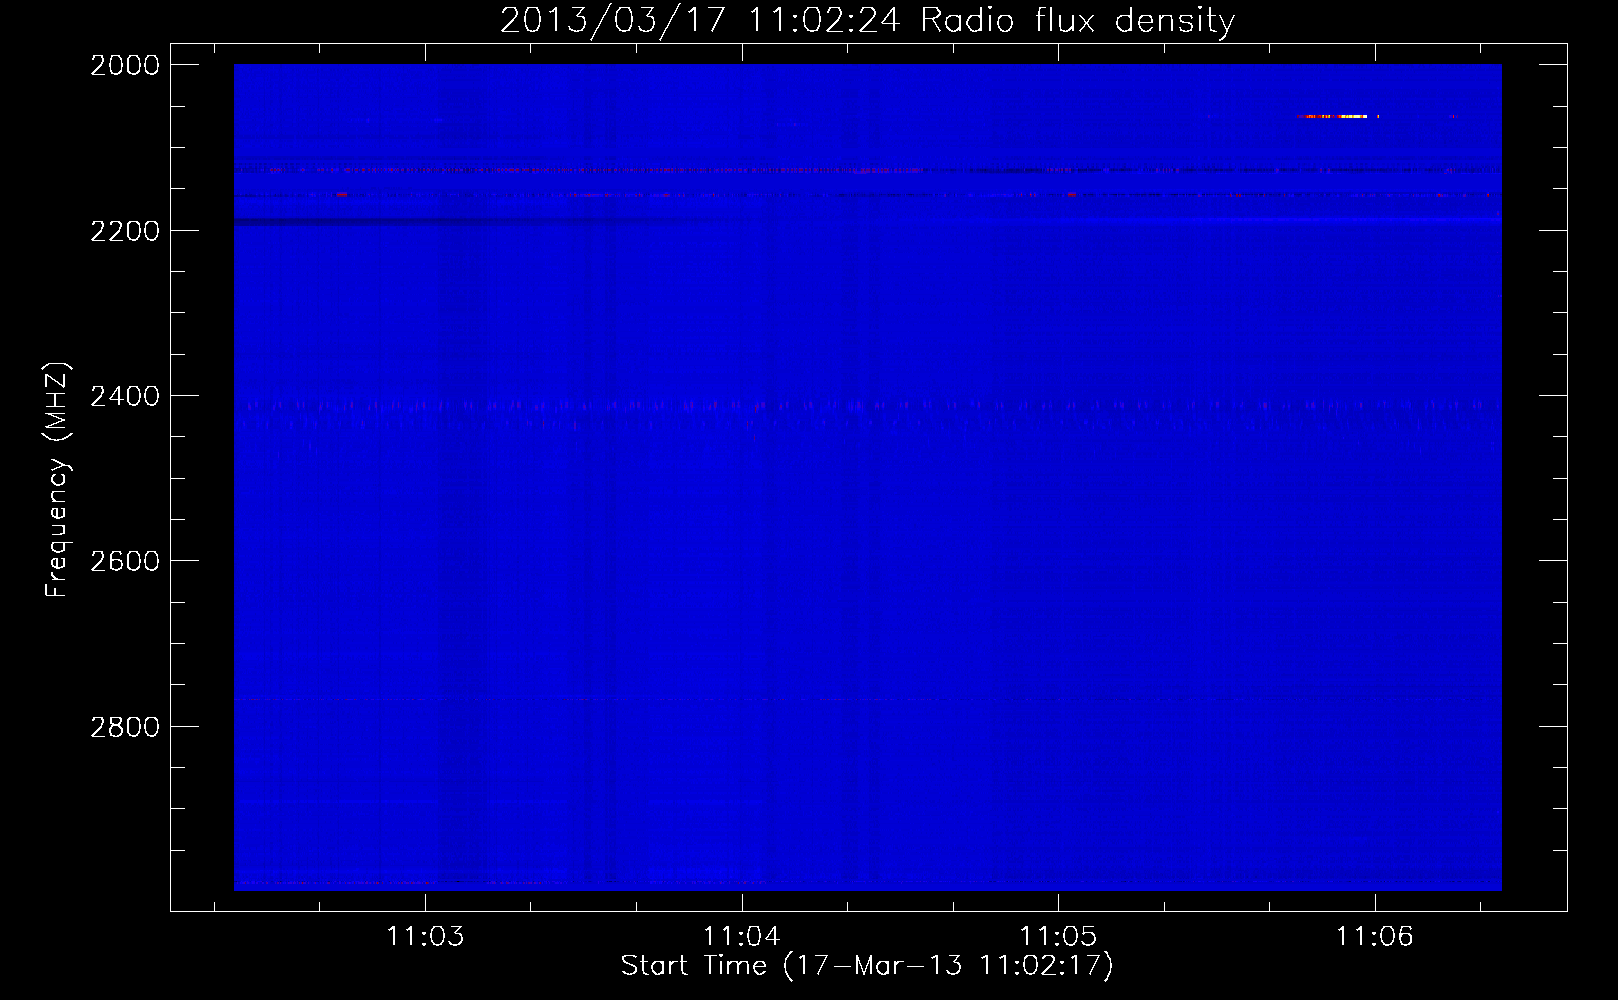
Task: Click the dark horizontal band near 2190 MHz
Action: (x=470, y=221)
